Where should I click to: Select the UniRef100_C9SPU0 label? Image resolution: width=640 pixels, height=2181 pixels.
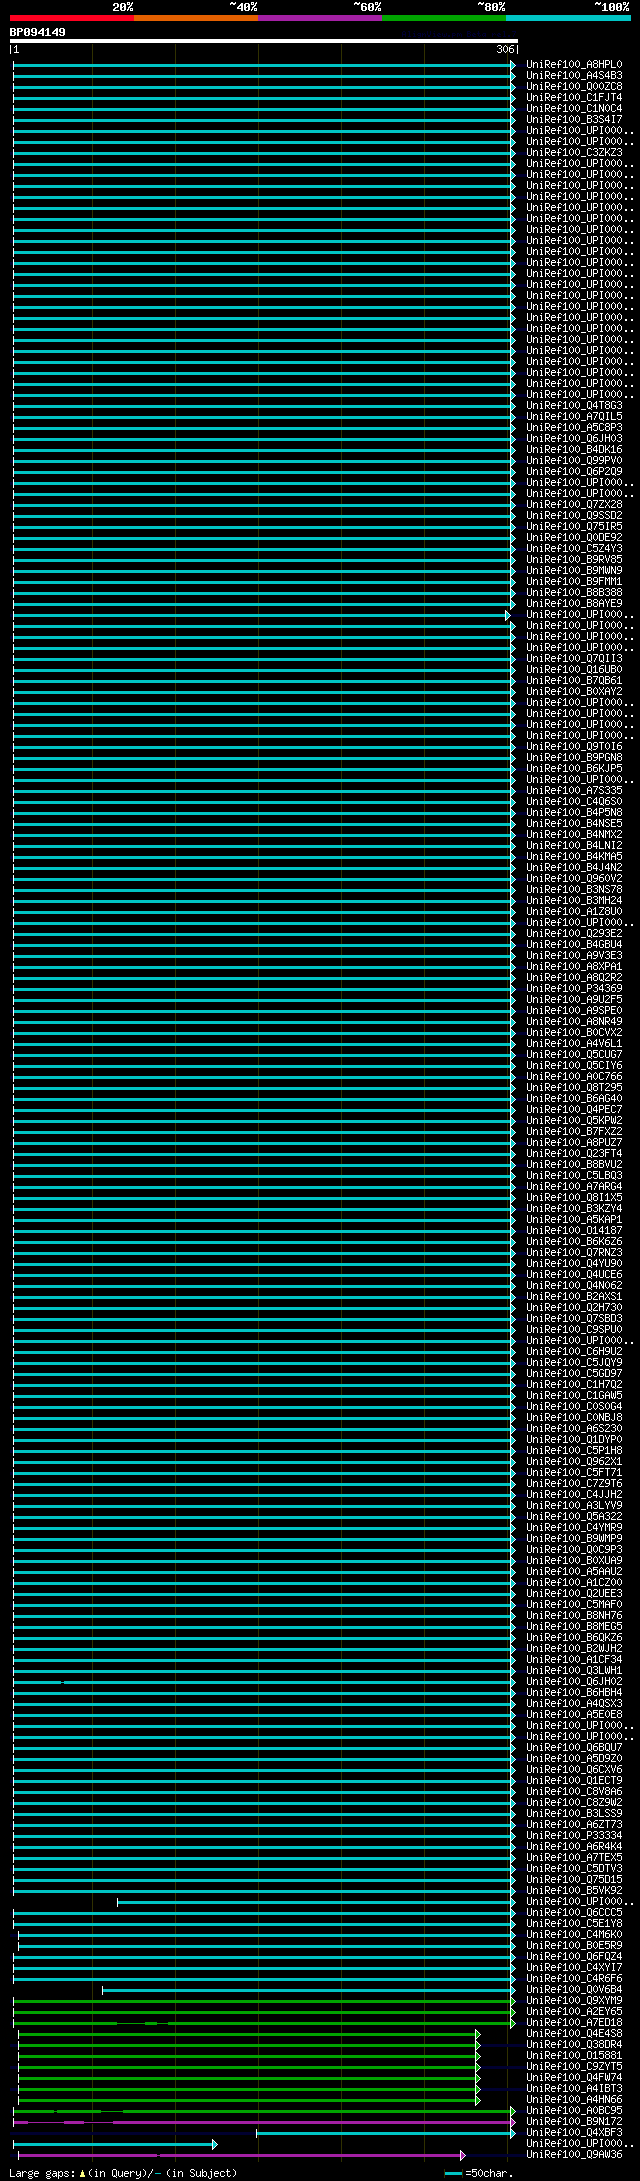coord(574,1329)
